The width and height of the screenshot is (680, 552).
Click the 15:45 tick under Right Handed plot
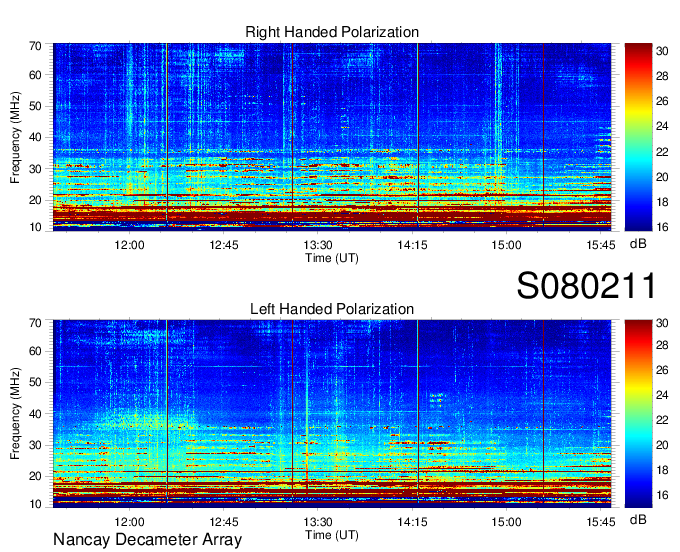[601, 245]
